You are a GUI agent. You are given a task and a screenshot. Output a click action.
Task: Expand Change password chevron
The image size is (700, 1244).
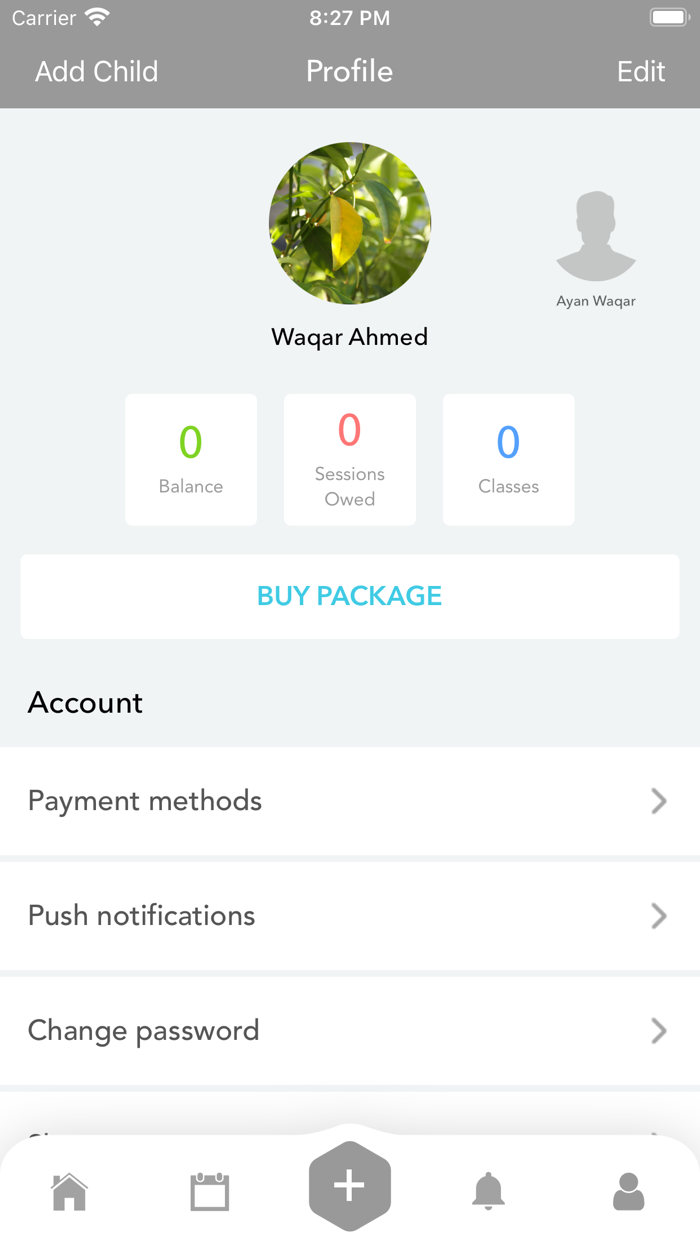point(658,1031)
